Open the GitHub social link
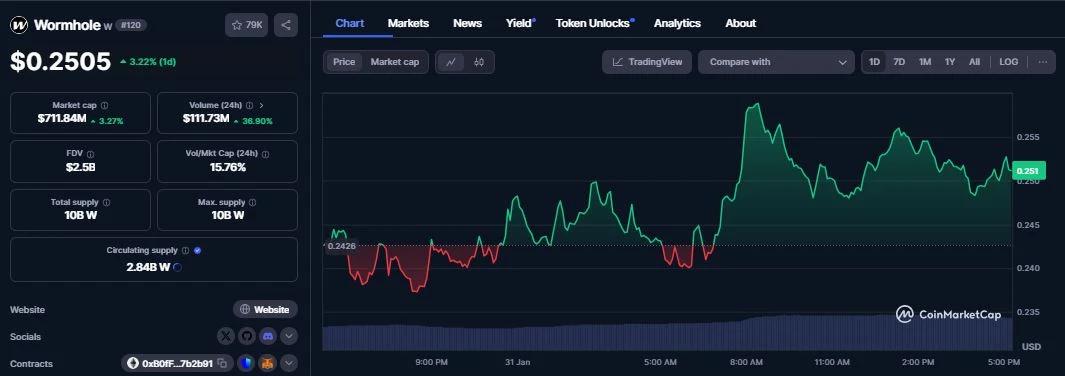This screenshot has height=376, width=1065. click(x=247, y=336)
